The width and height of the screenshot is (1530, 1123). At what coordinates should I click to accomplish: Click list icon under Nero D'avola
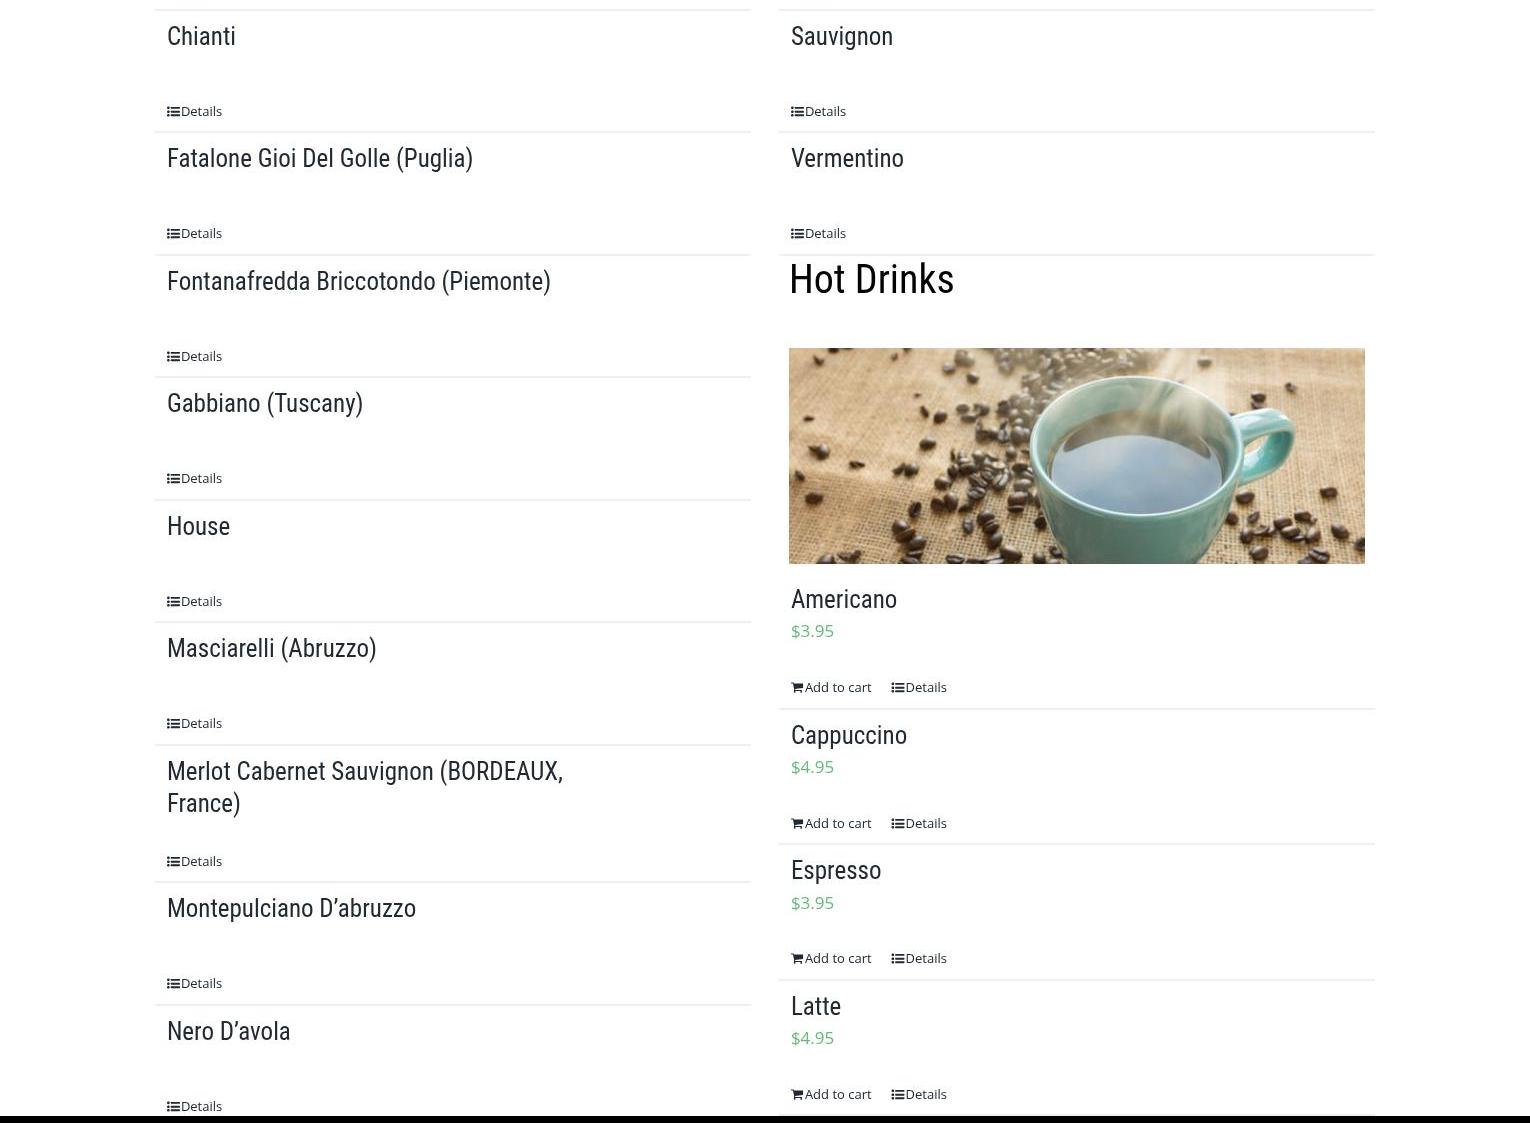click(173, 1106)
